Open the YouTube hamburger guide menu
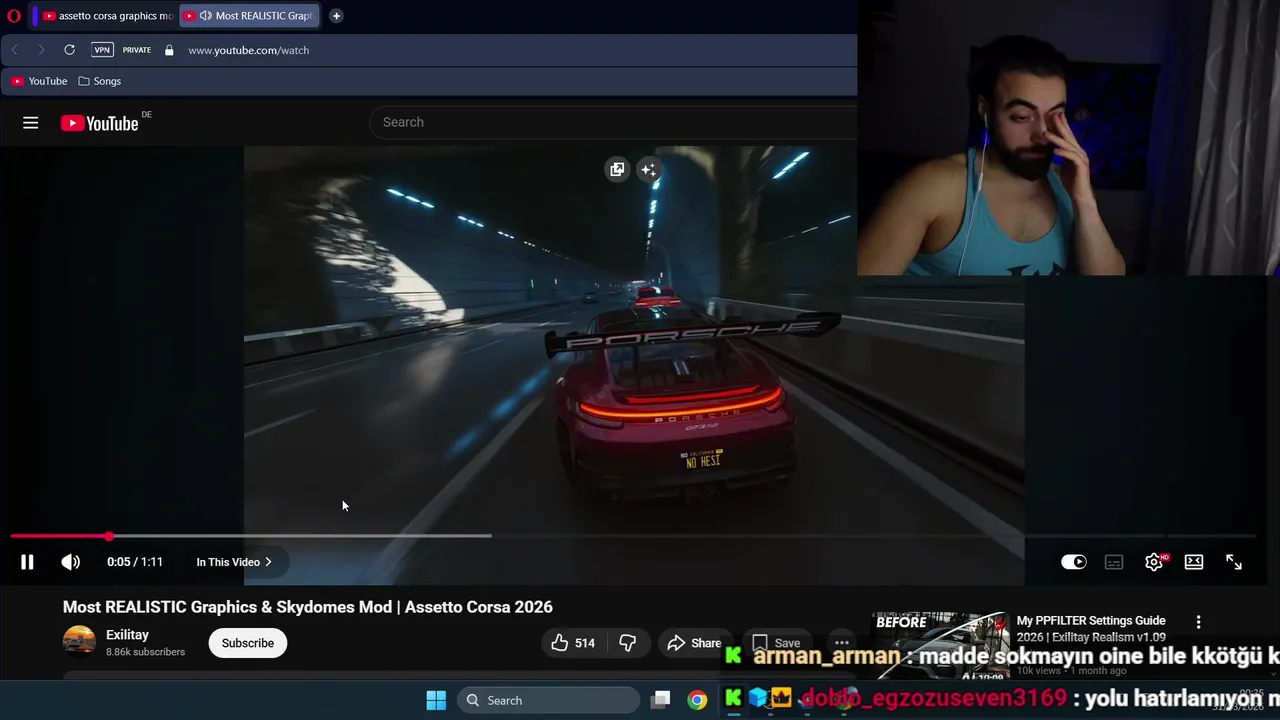The width and height of the screenshot is (1280, 720). click(31, 123)
